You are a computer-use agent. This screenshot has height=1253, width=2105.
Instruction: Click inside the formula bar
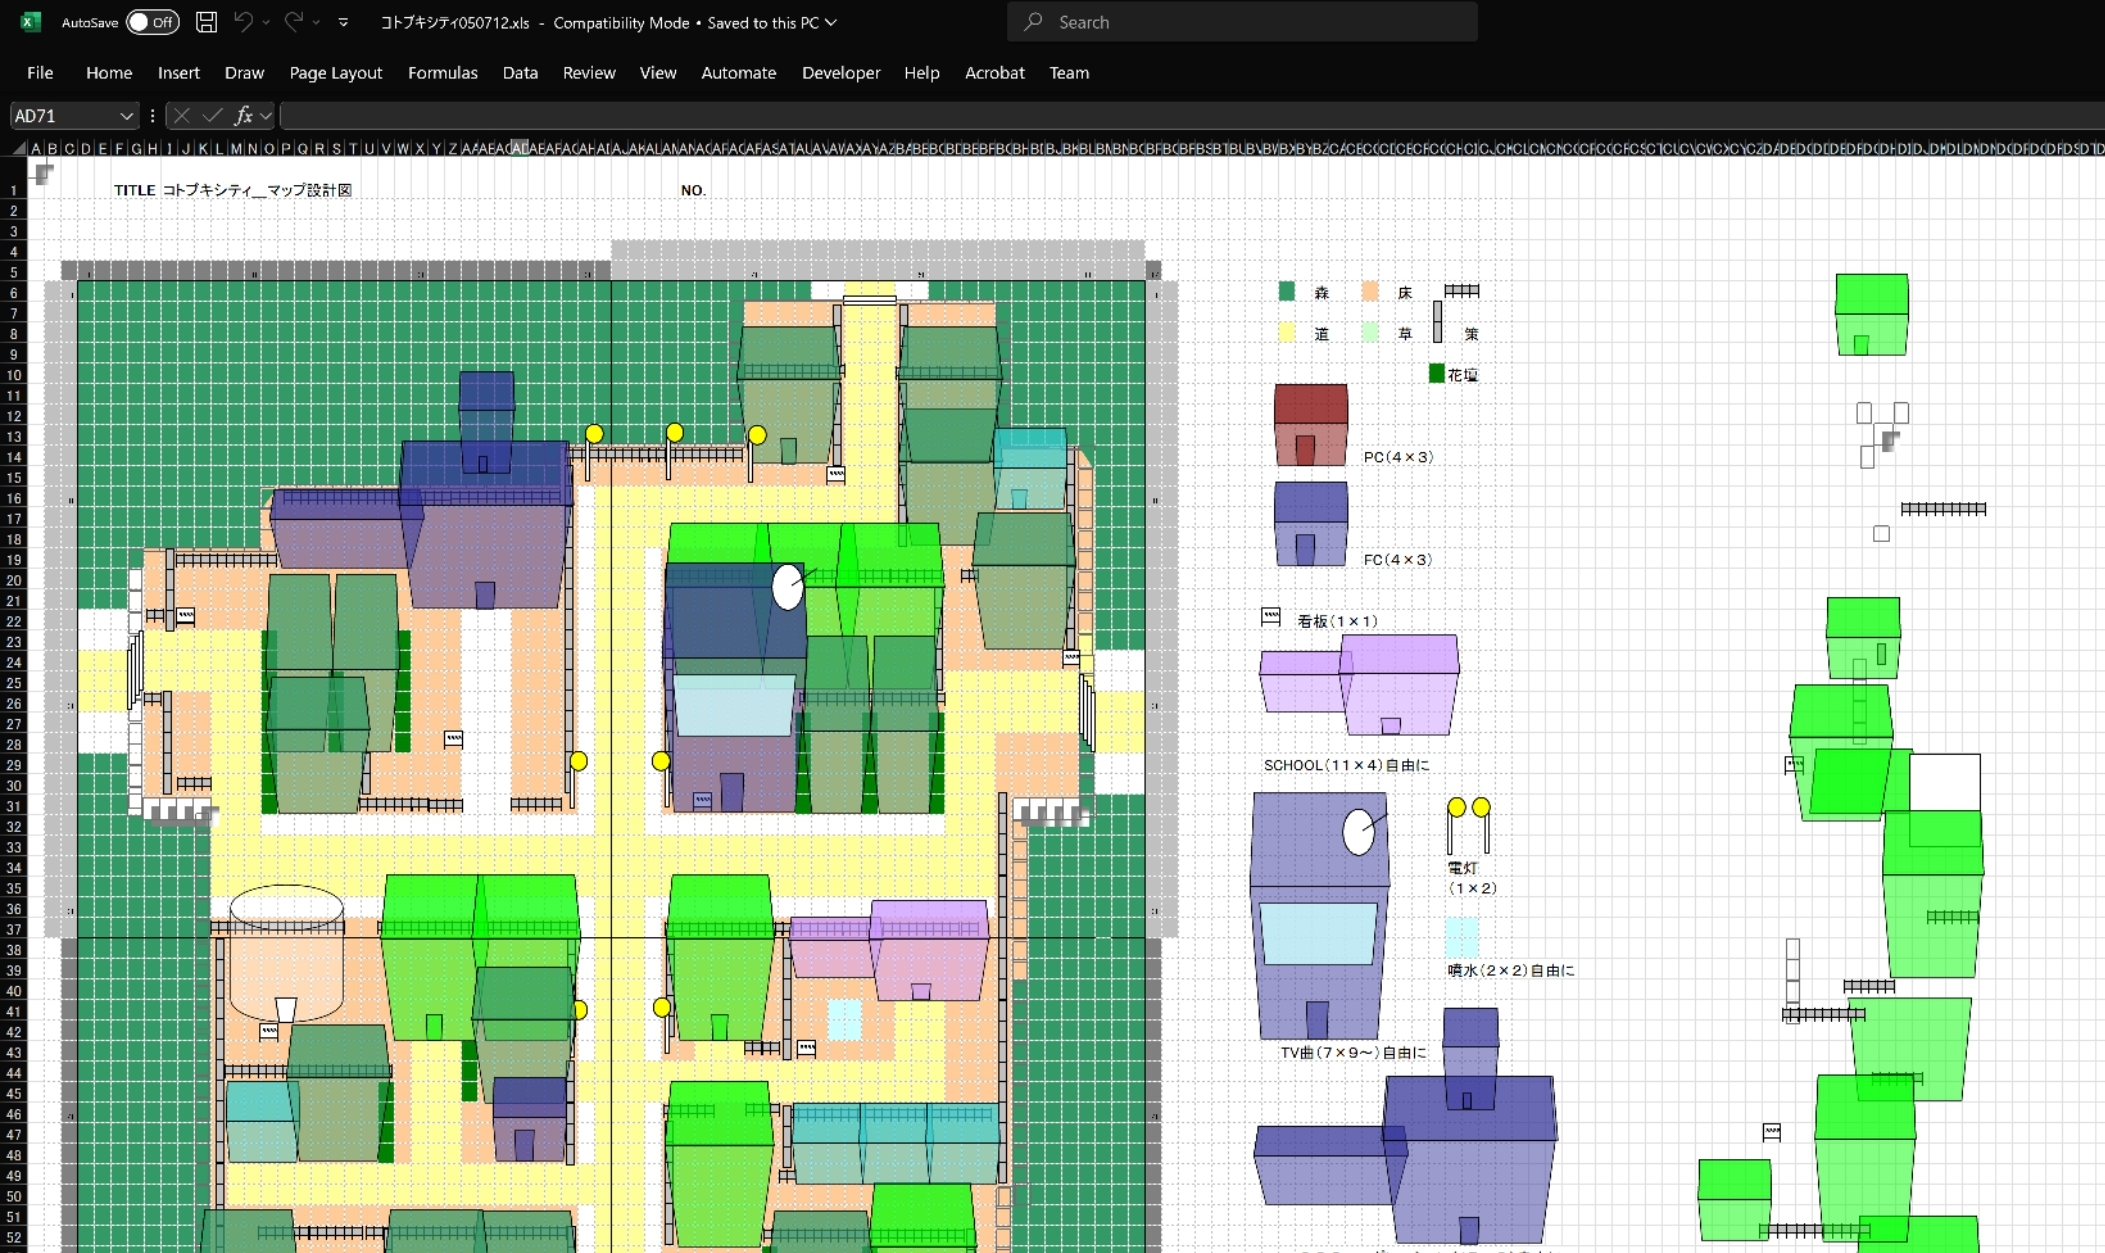1192,116
